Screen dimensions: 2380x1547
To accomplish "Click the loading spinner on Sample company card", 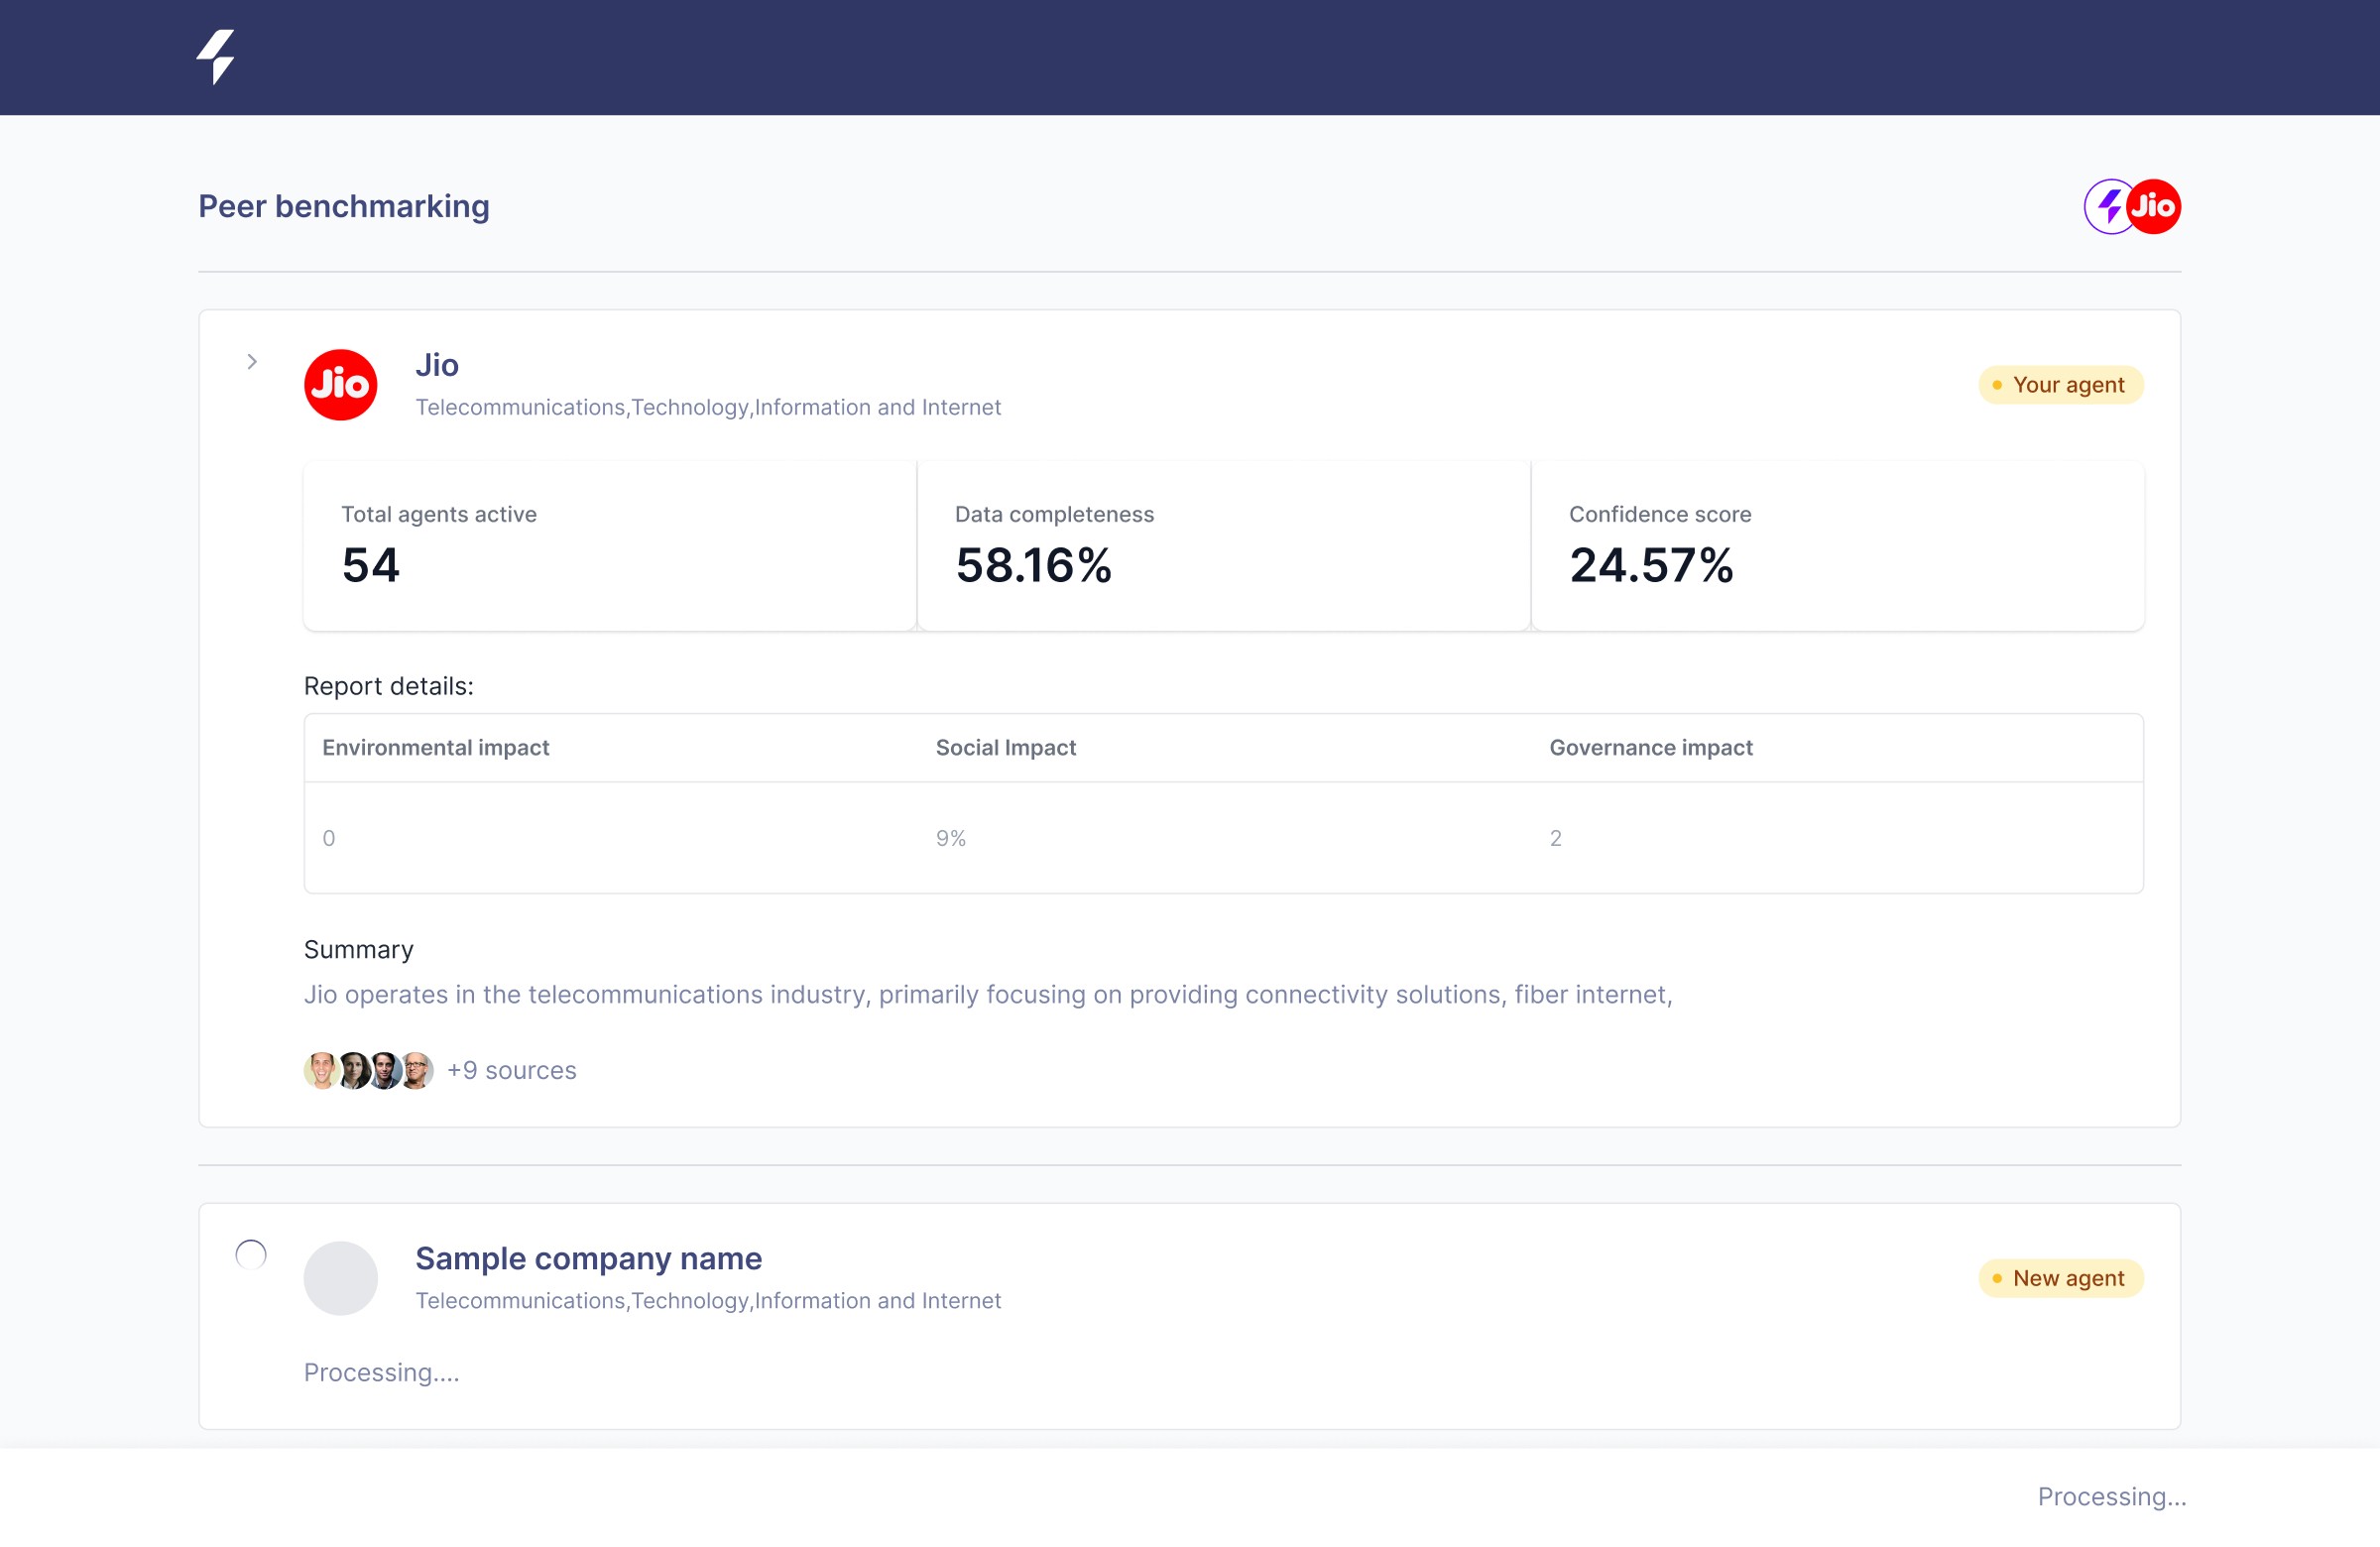I will click(x=251, y=1254).
